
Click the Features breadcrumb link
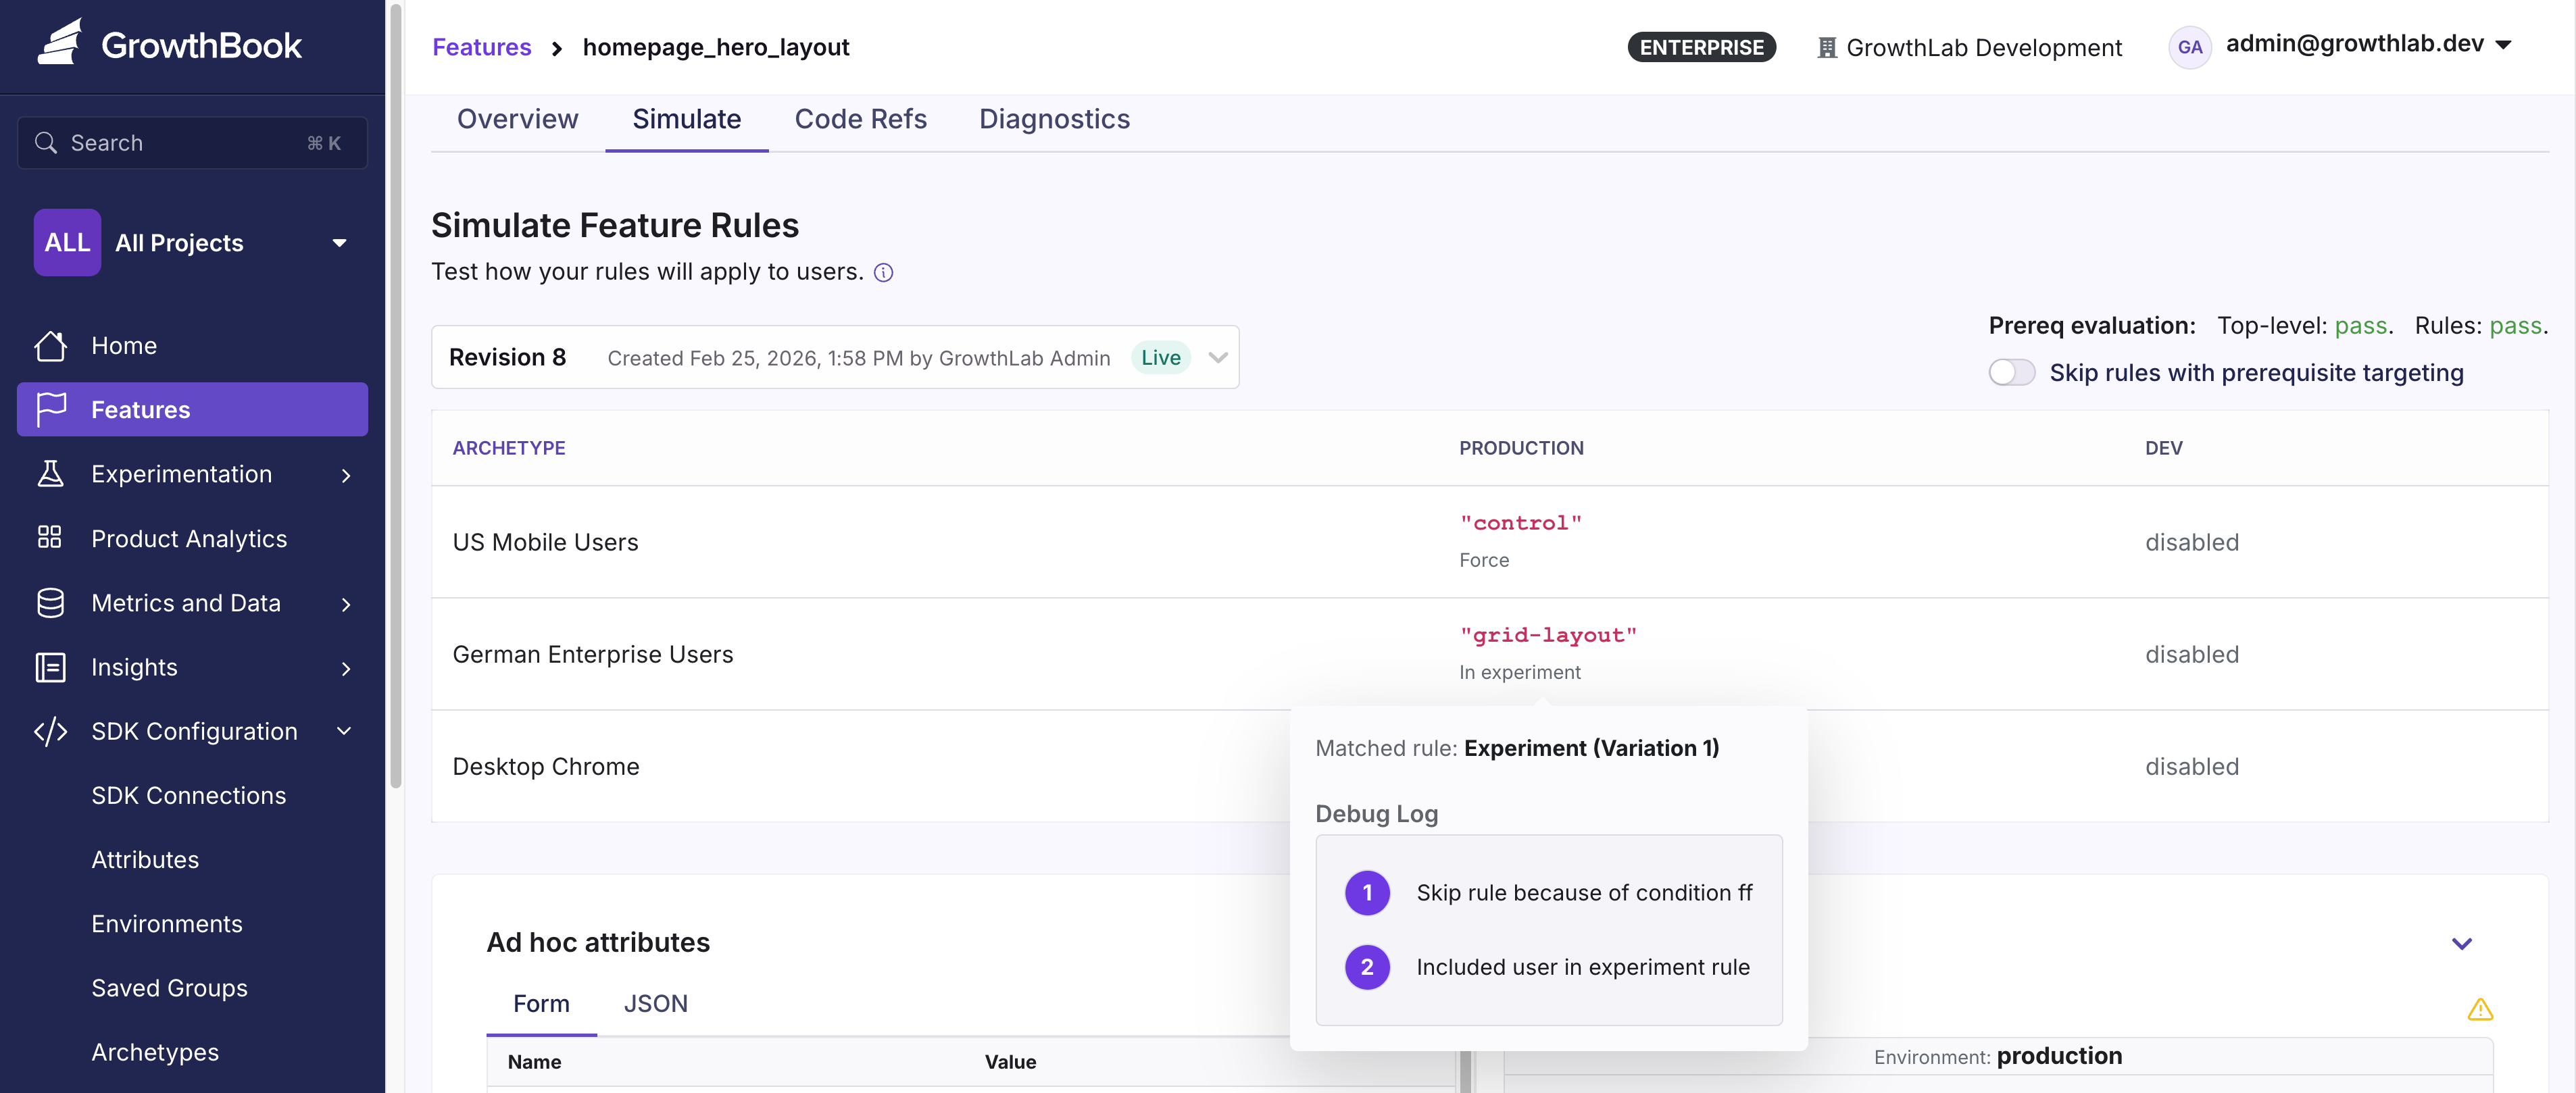pos(481,47)
